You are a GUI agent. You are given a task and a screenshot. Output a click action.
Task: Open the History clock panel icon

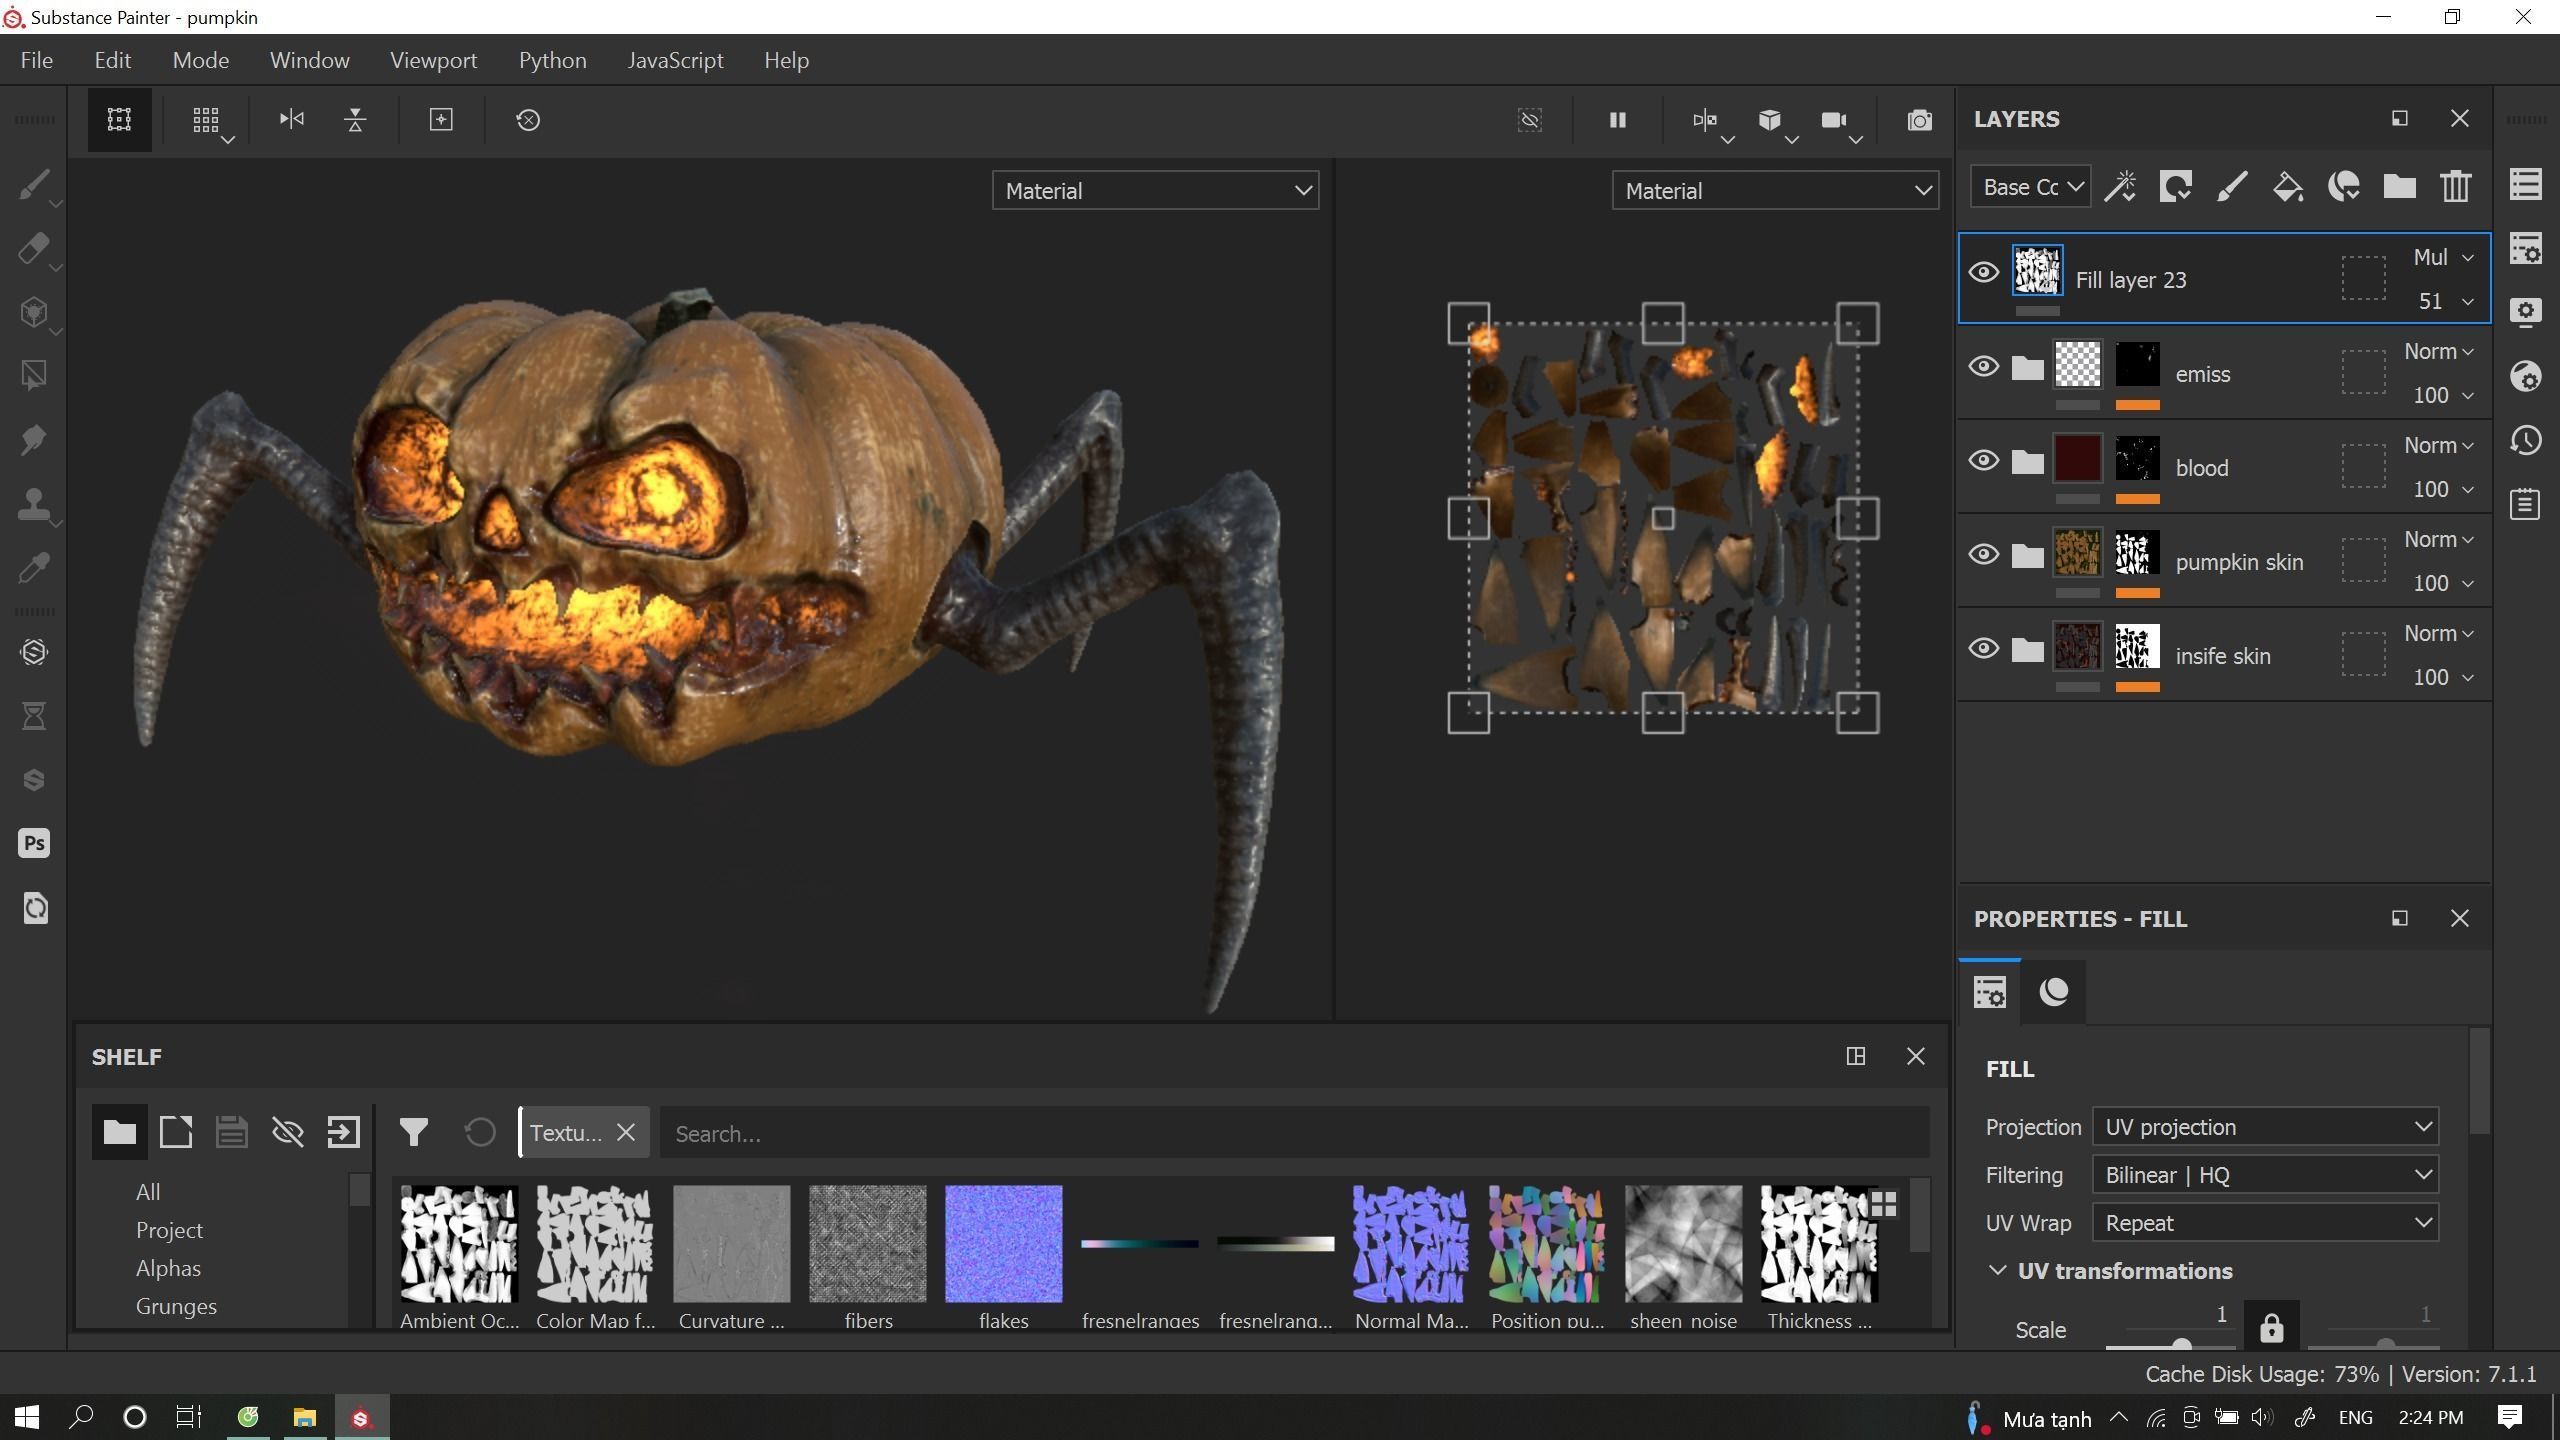pyautogui.click(x=2526, y=440)
